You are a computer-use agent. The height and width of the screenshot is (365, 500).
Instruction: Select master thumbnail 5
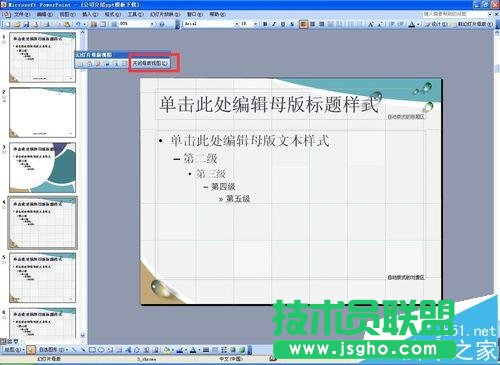pyautogui.click(x=42, y=278)
